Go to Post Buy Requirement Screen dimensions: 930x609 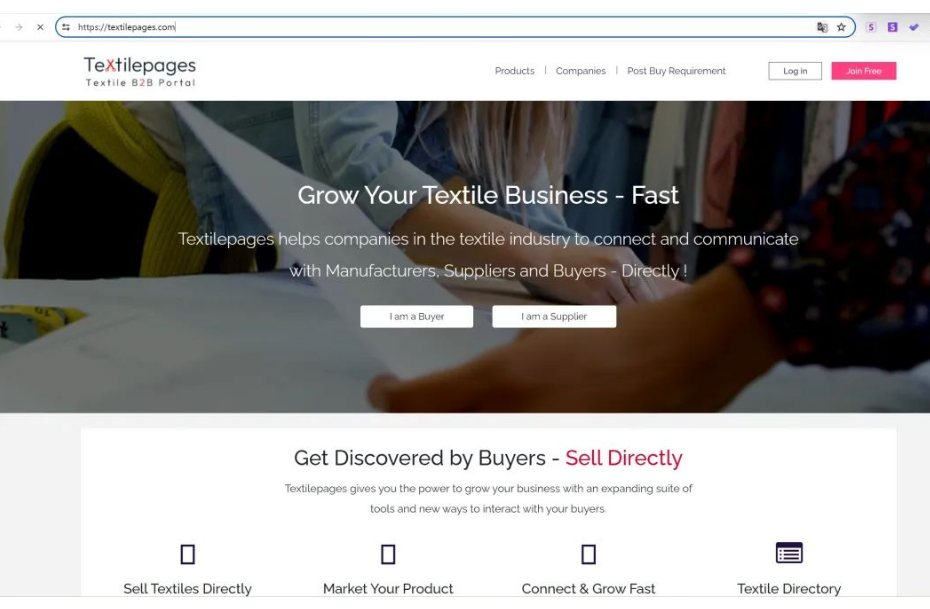pos(676,71)
